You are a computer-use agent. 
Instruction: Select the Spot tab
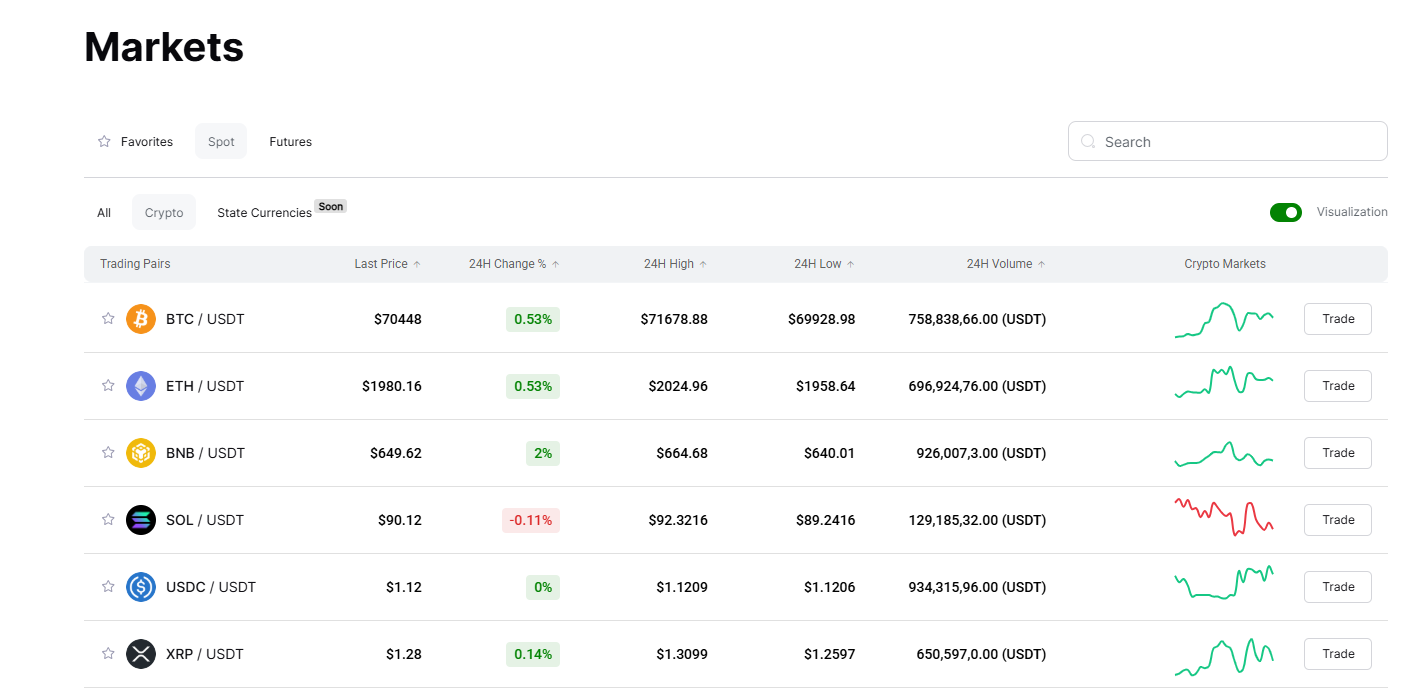pyautogui.click(x=221, y=142)
